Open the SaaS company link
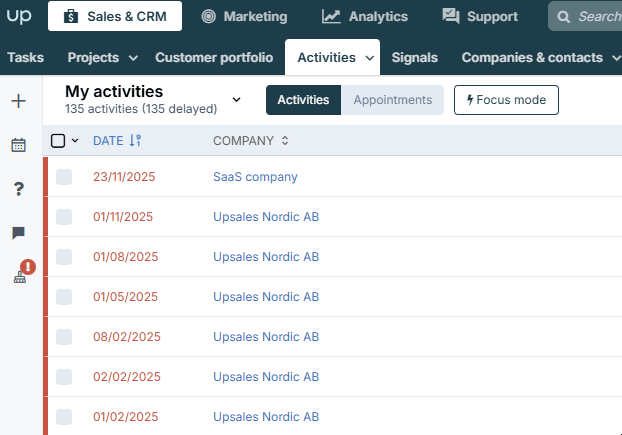Viewport: 622px width, 435px height. coord(255,177)
